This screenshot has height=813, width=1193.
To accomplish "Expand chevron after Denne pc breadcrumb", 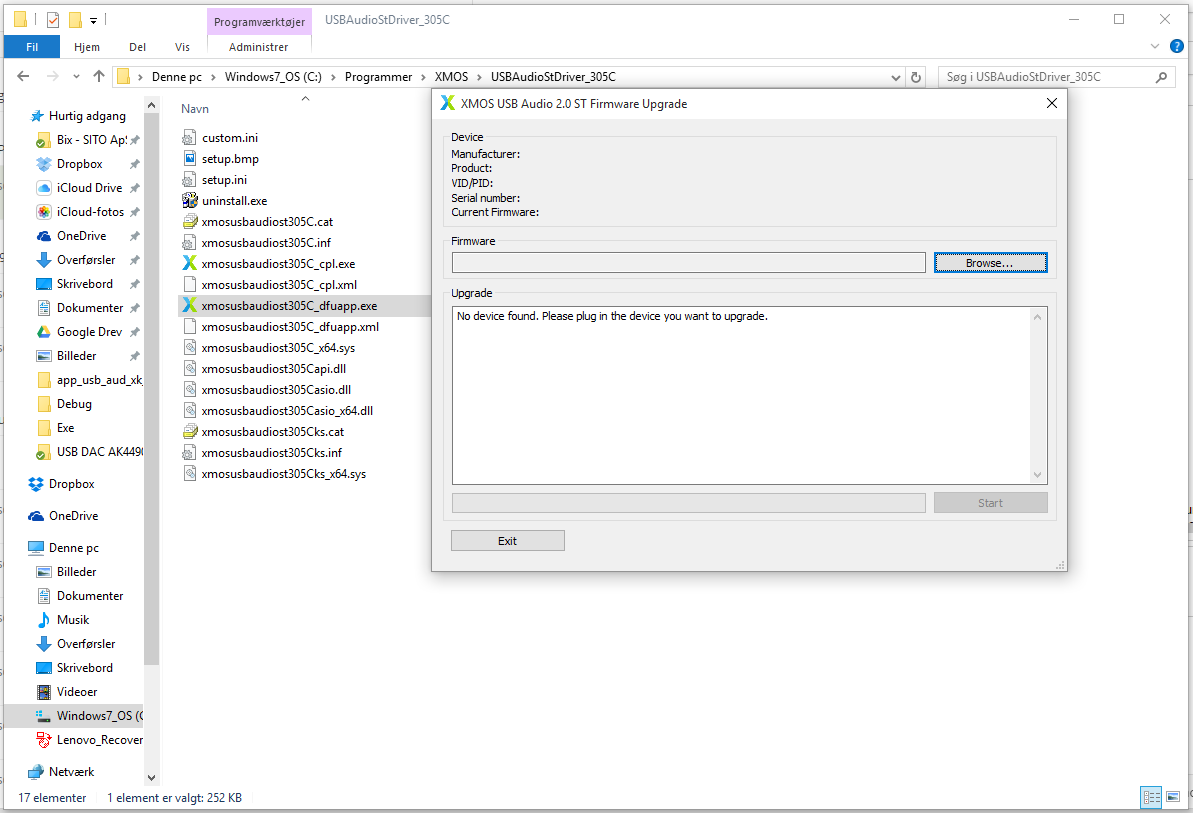I will (x=213, y=77).
